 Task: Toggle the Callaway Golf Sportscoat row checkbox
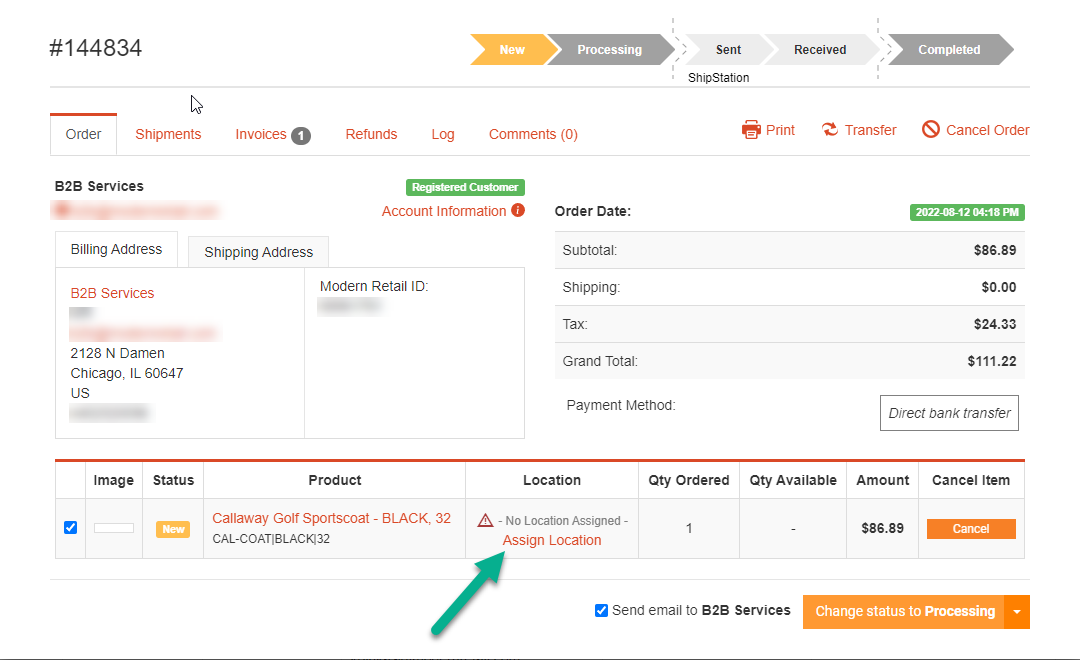(x=70, y=528)
